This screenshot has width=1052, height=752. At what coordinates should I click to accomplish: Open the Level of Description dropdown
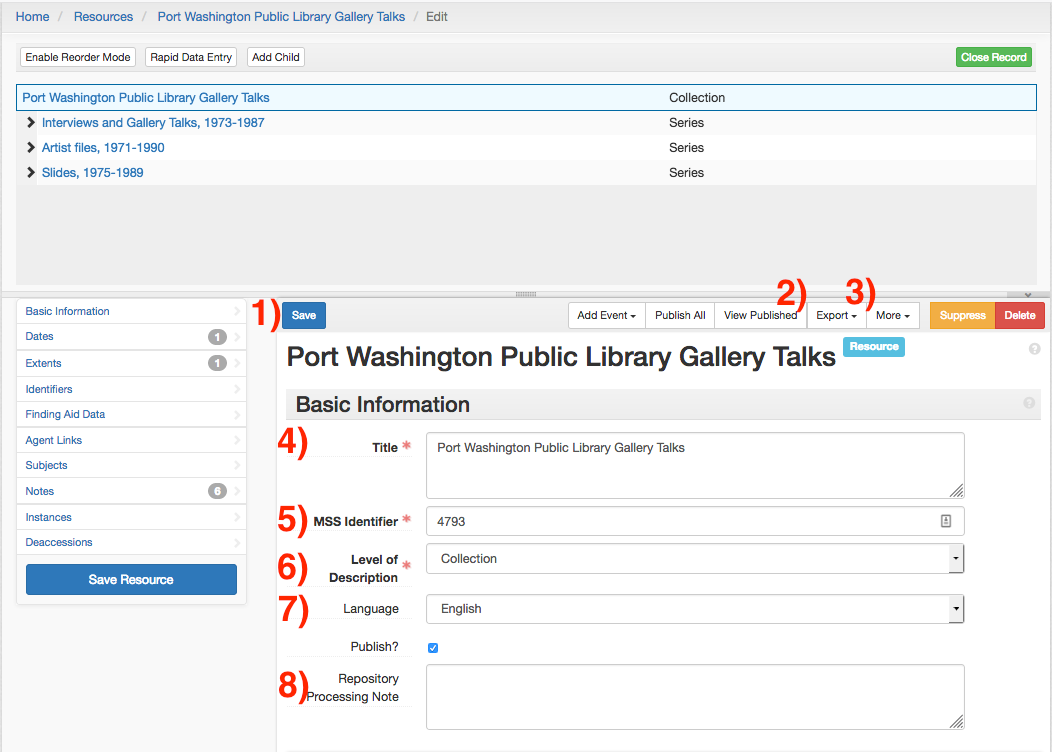pos(694,559)
